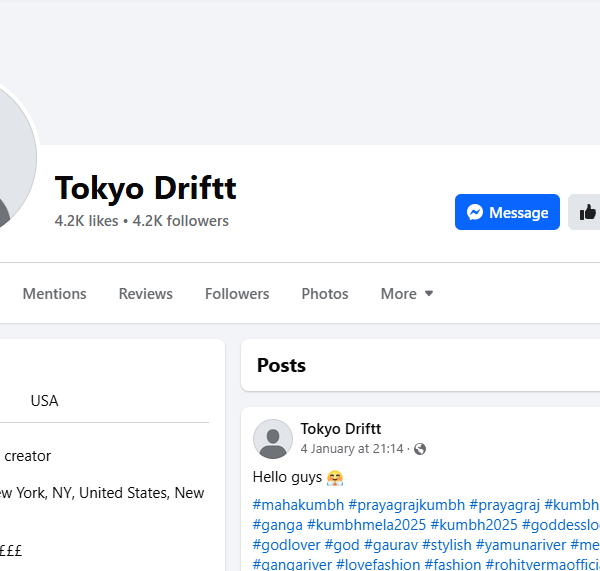Click the hugging face emoji in post
This screenshot has height=571, width=600.
click(335, 478)
